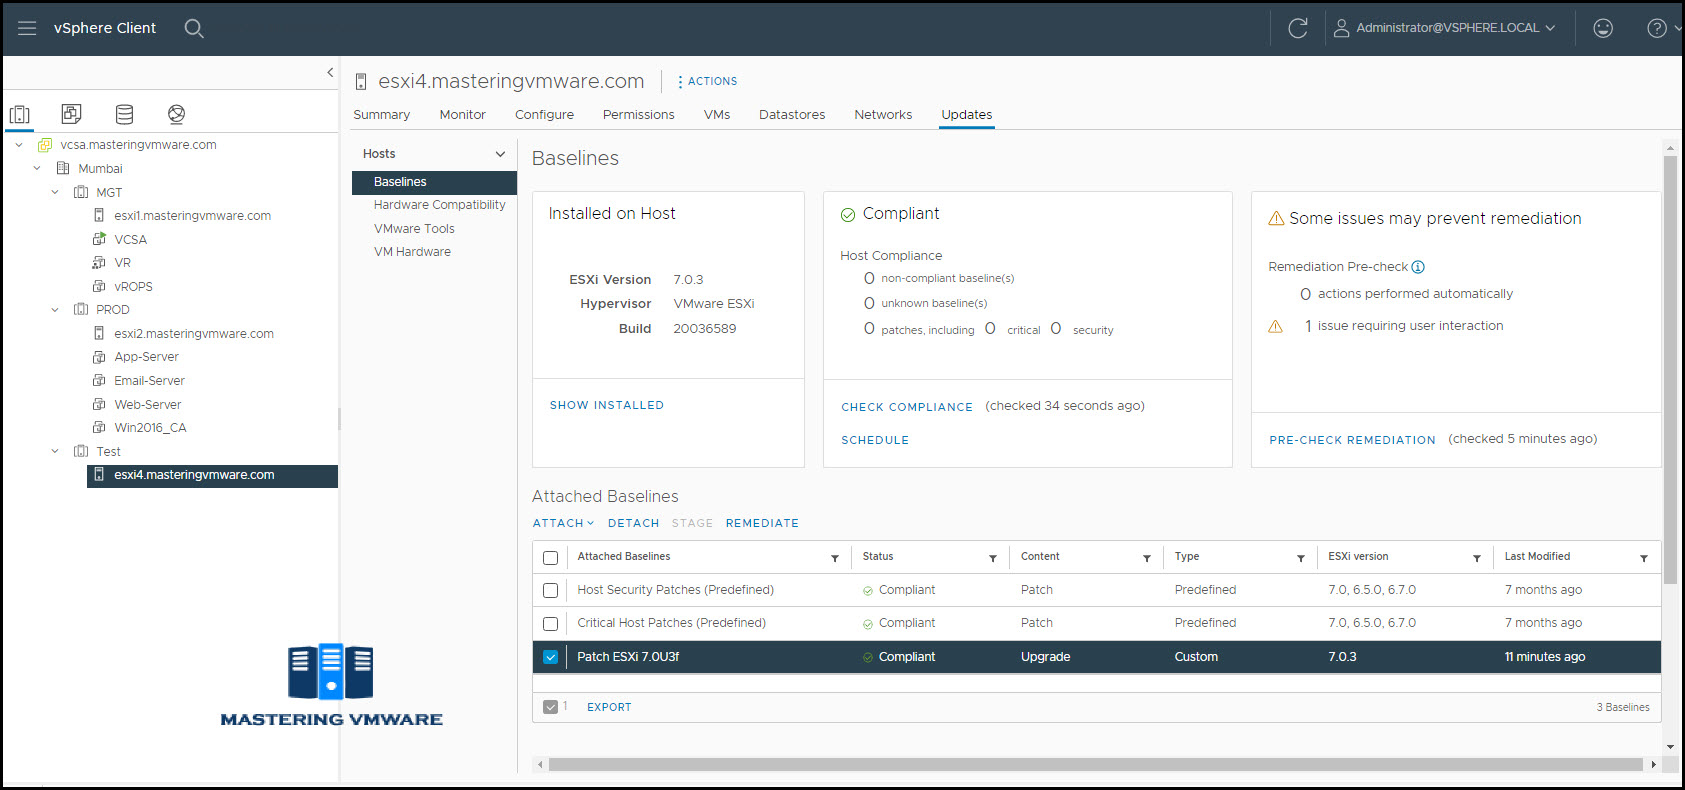Click the VCSA virtual machine icon
The image size is (1685, 790).
[x=99, y=240]
